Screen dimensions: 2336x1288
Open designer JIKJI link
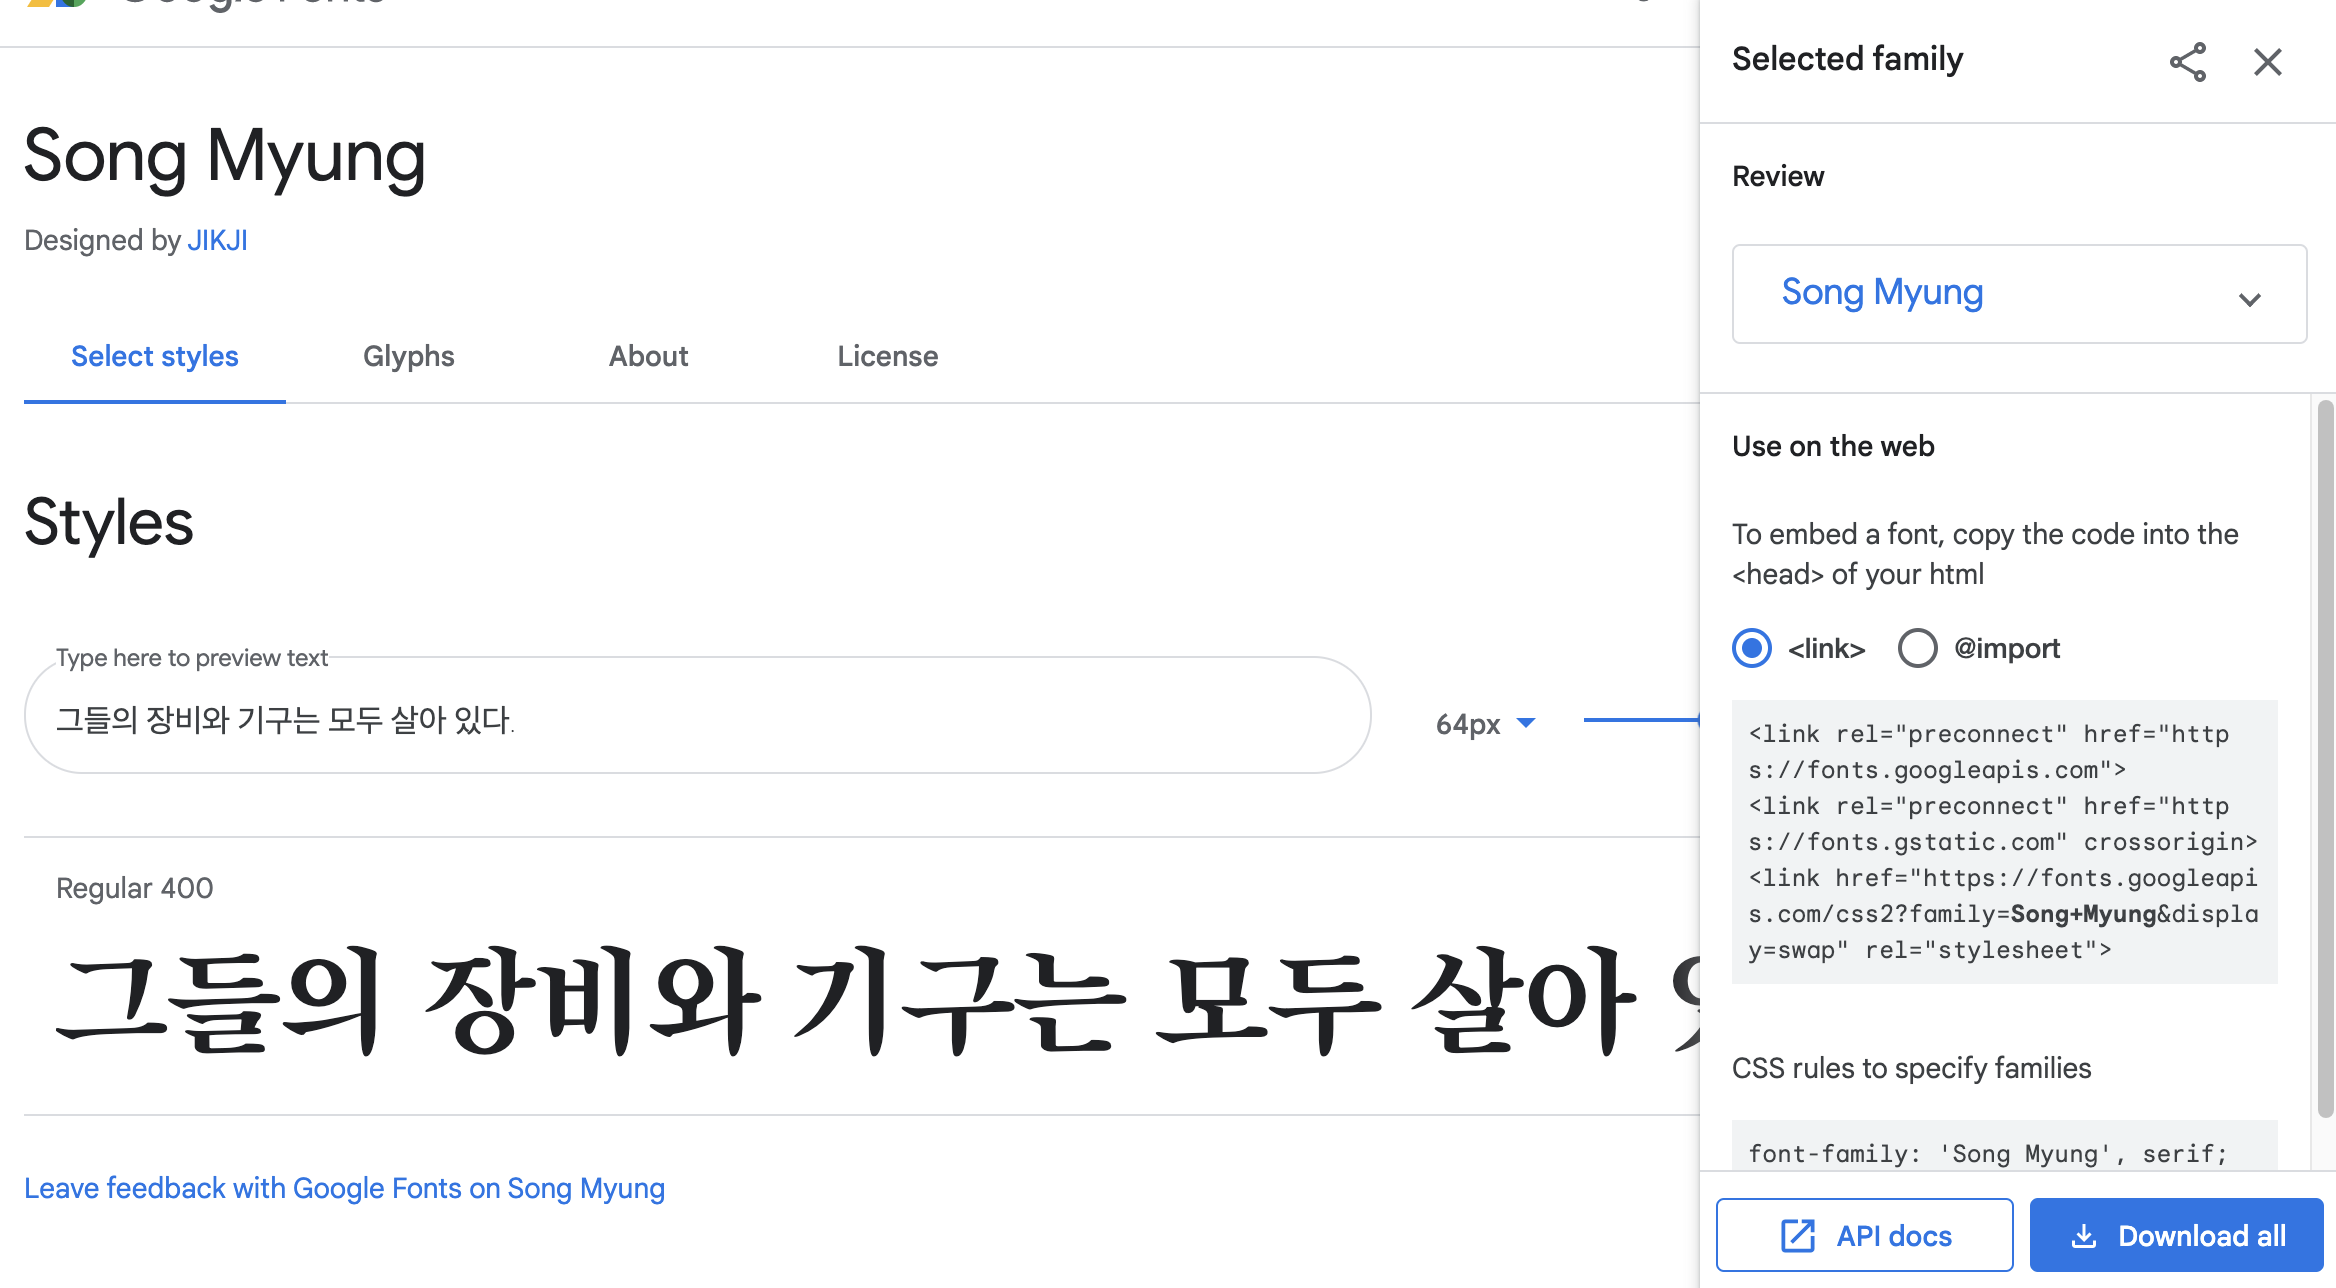click(217, 240)
